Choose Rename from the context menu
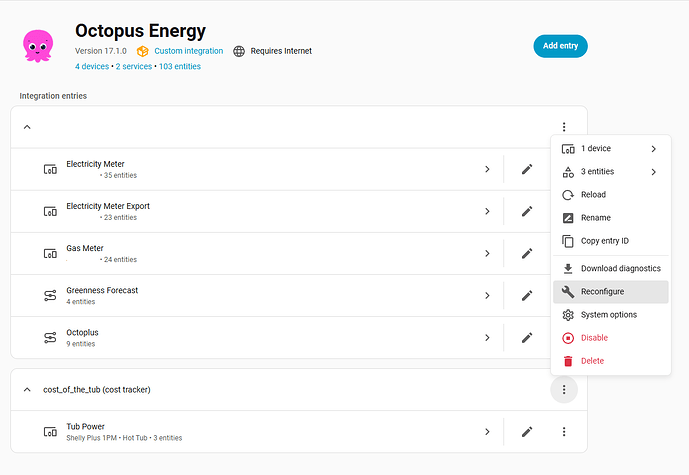 click(x=611, y=218)
